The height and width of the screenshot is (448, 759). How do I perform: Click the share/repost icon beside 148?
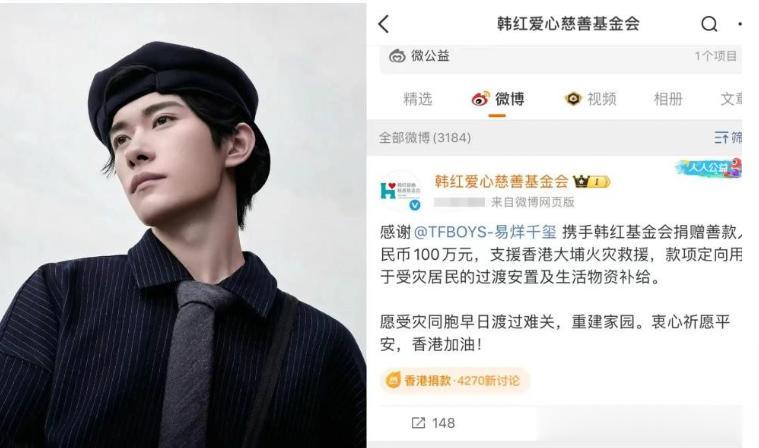418,423
